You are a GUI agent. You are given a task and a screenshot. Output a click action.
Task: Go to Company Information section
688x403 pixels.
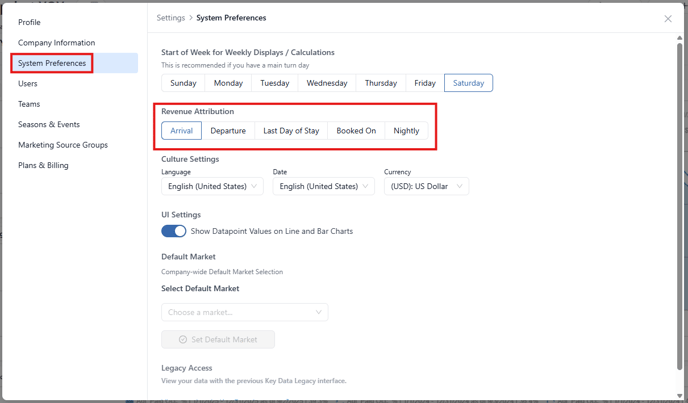coord(57,43)
